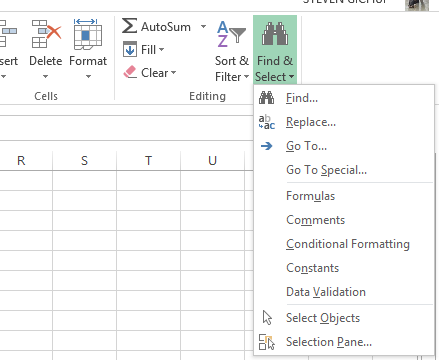Click the Delete cells icon
439x360 pixels.
(46, 34)
